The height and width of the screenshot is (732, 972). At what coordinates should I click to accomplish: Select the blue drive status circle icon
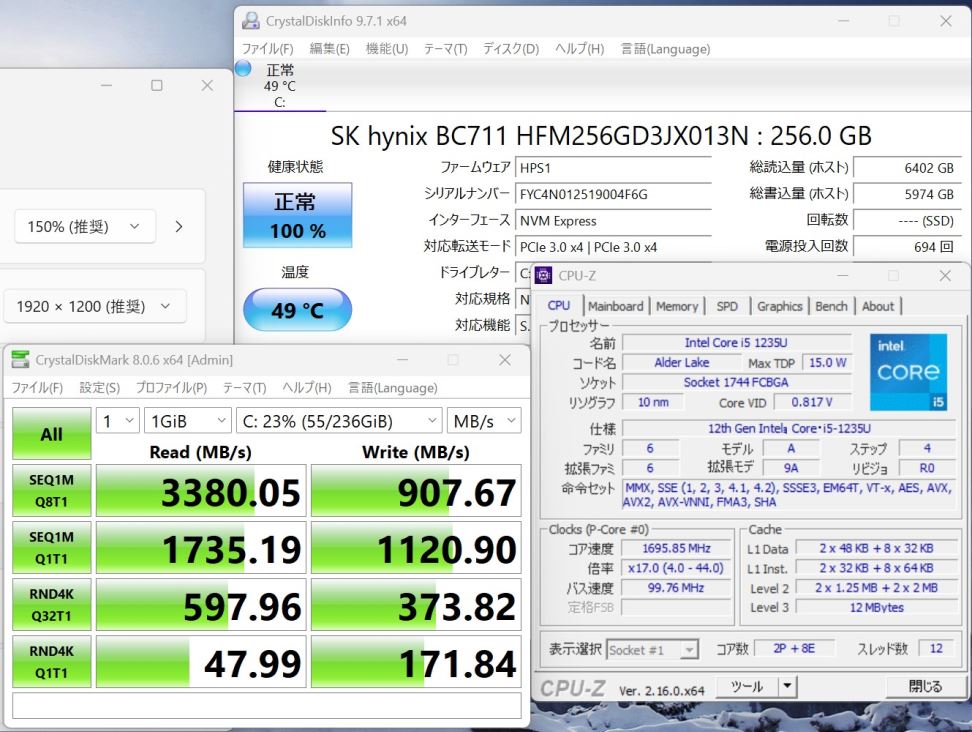click(x=243, y=69)
